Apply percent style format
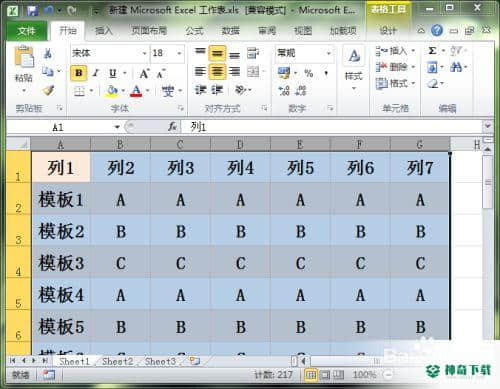Screen dimensions: 500x389 coord(309,73)
